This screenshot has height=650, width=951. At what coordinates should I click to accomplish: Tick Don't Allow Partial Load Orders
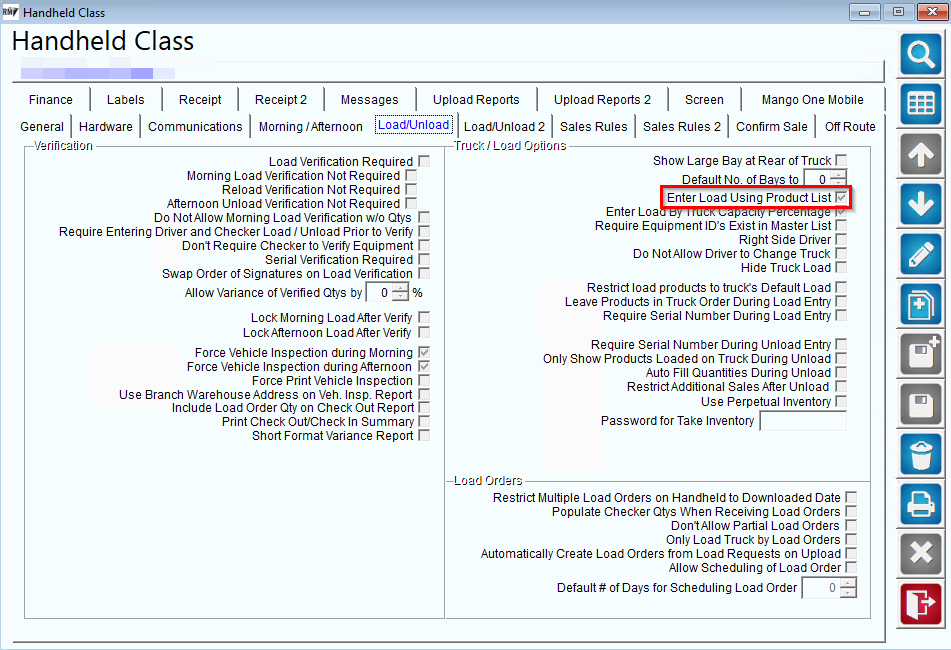click(851, 526)
